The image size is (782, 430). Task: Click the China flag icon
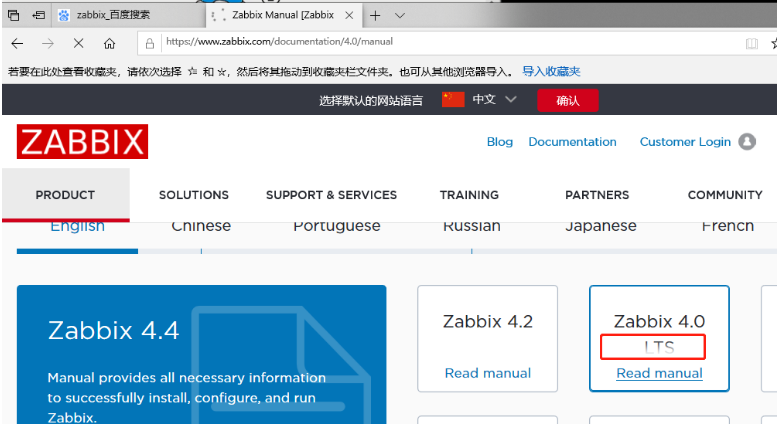click(x=453, y=99)
